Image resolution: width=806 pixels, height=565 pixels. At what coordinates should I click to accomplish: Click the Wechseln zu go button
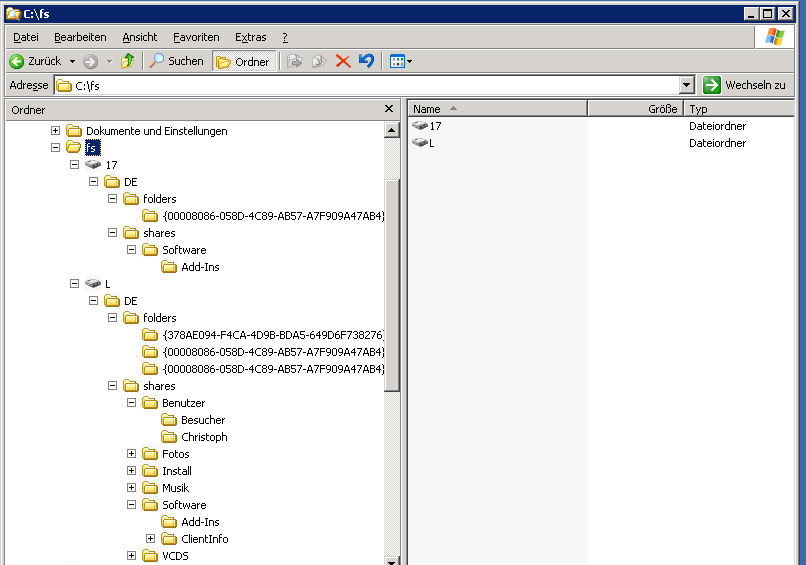pyautogui.click(x=744, y=85)
